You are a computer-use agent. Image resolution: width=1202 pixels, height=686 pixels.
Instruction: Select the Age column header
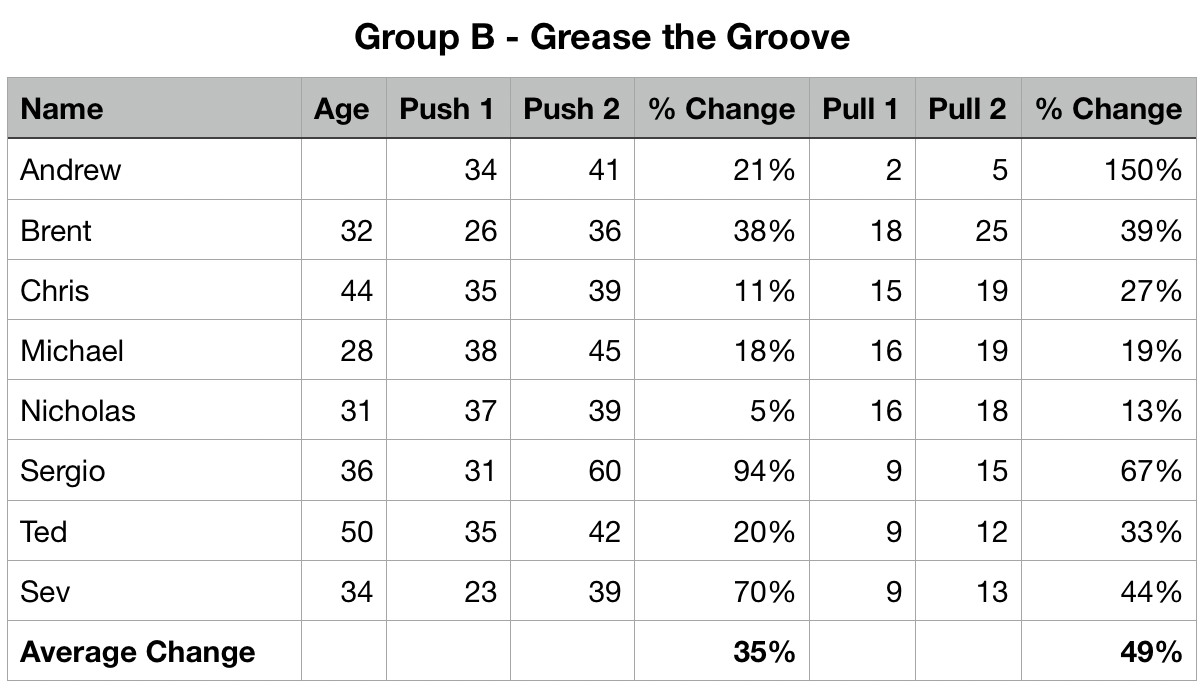pyautogui.click(x=342, y=109)
